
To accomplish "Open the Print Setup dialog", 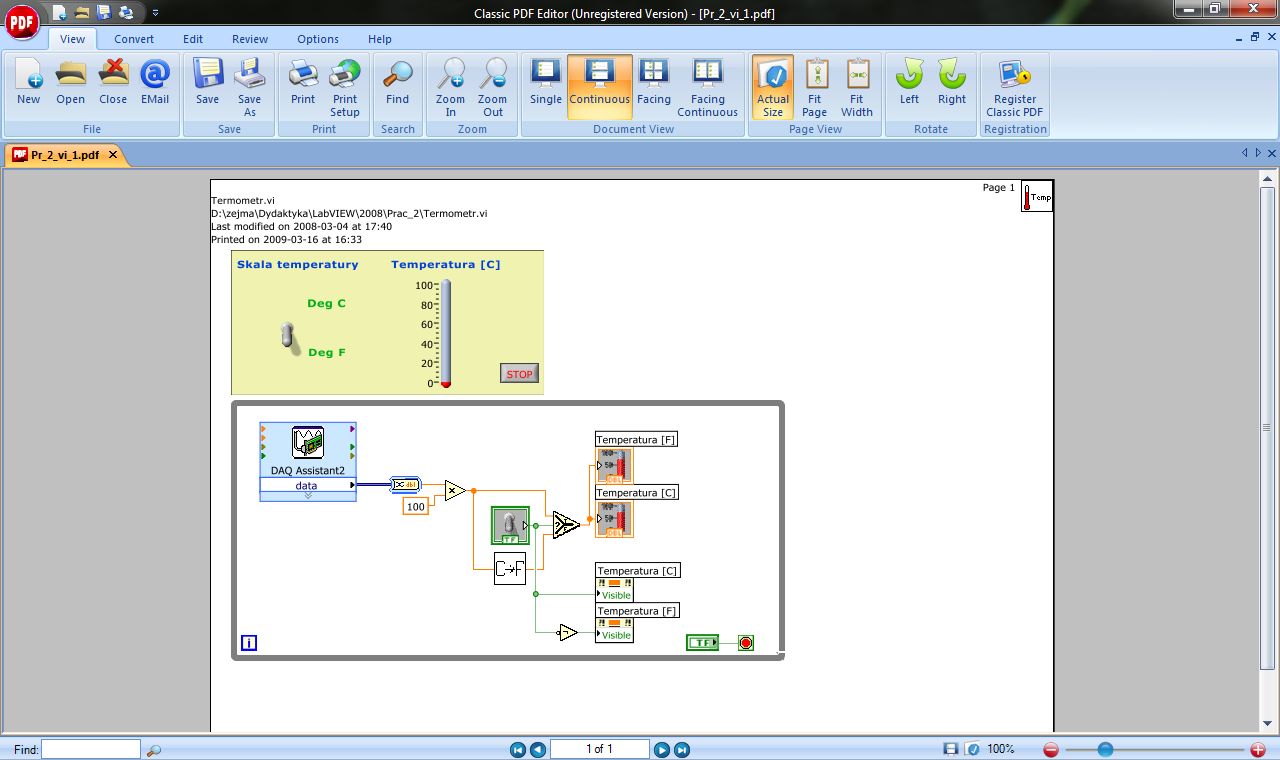I will pos(345,85).
